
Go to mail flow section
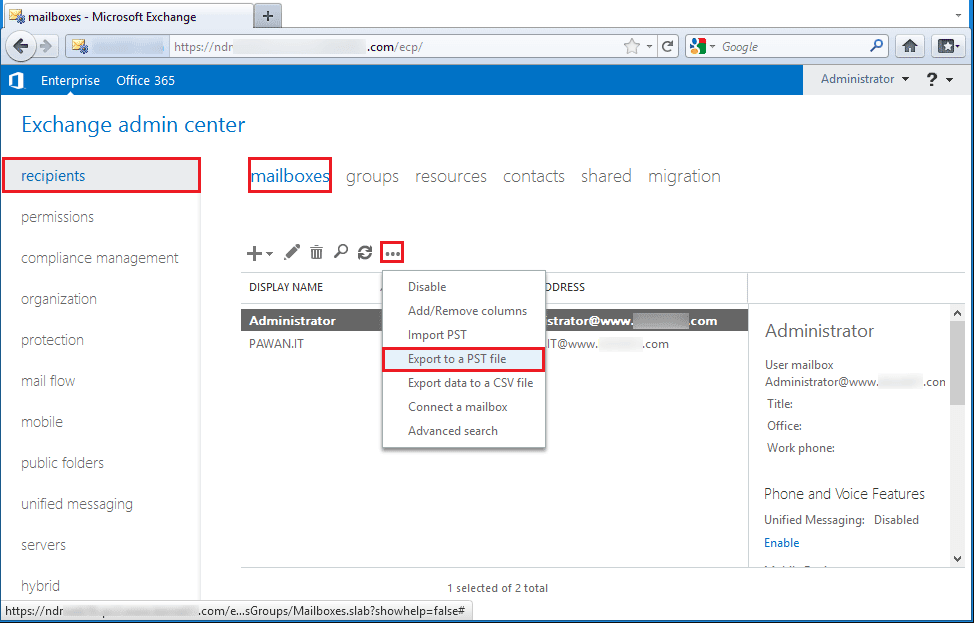click(x=48, y=381)
